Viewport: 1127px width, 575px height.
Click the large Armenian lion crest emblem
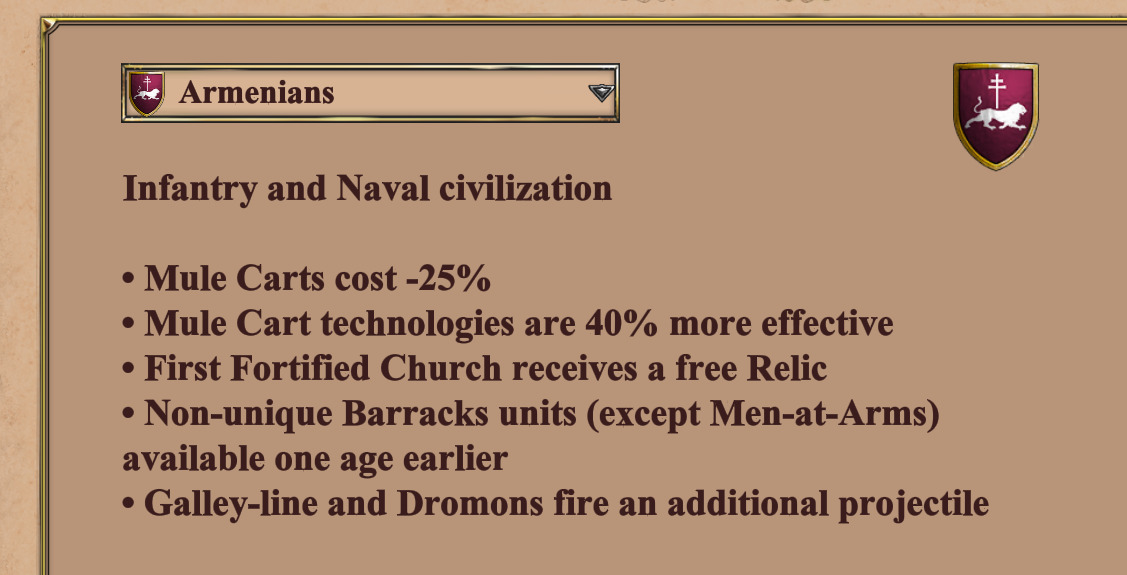[x=995, y=116]
